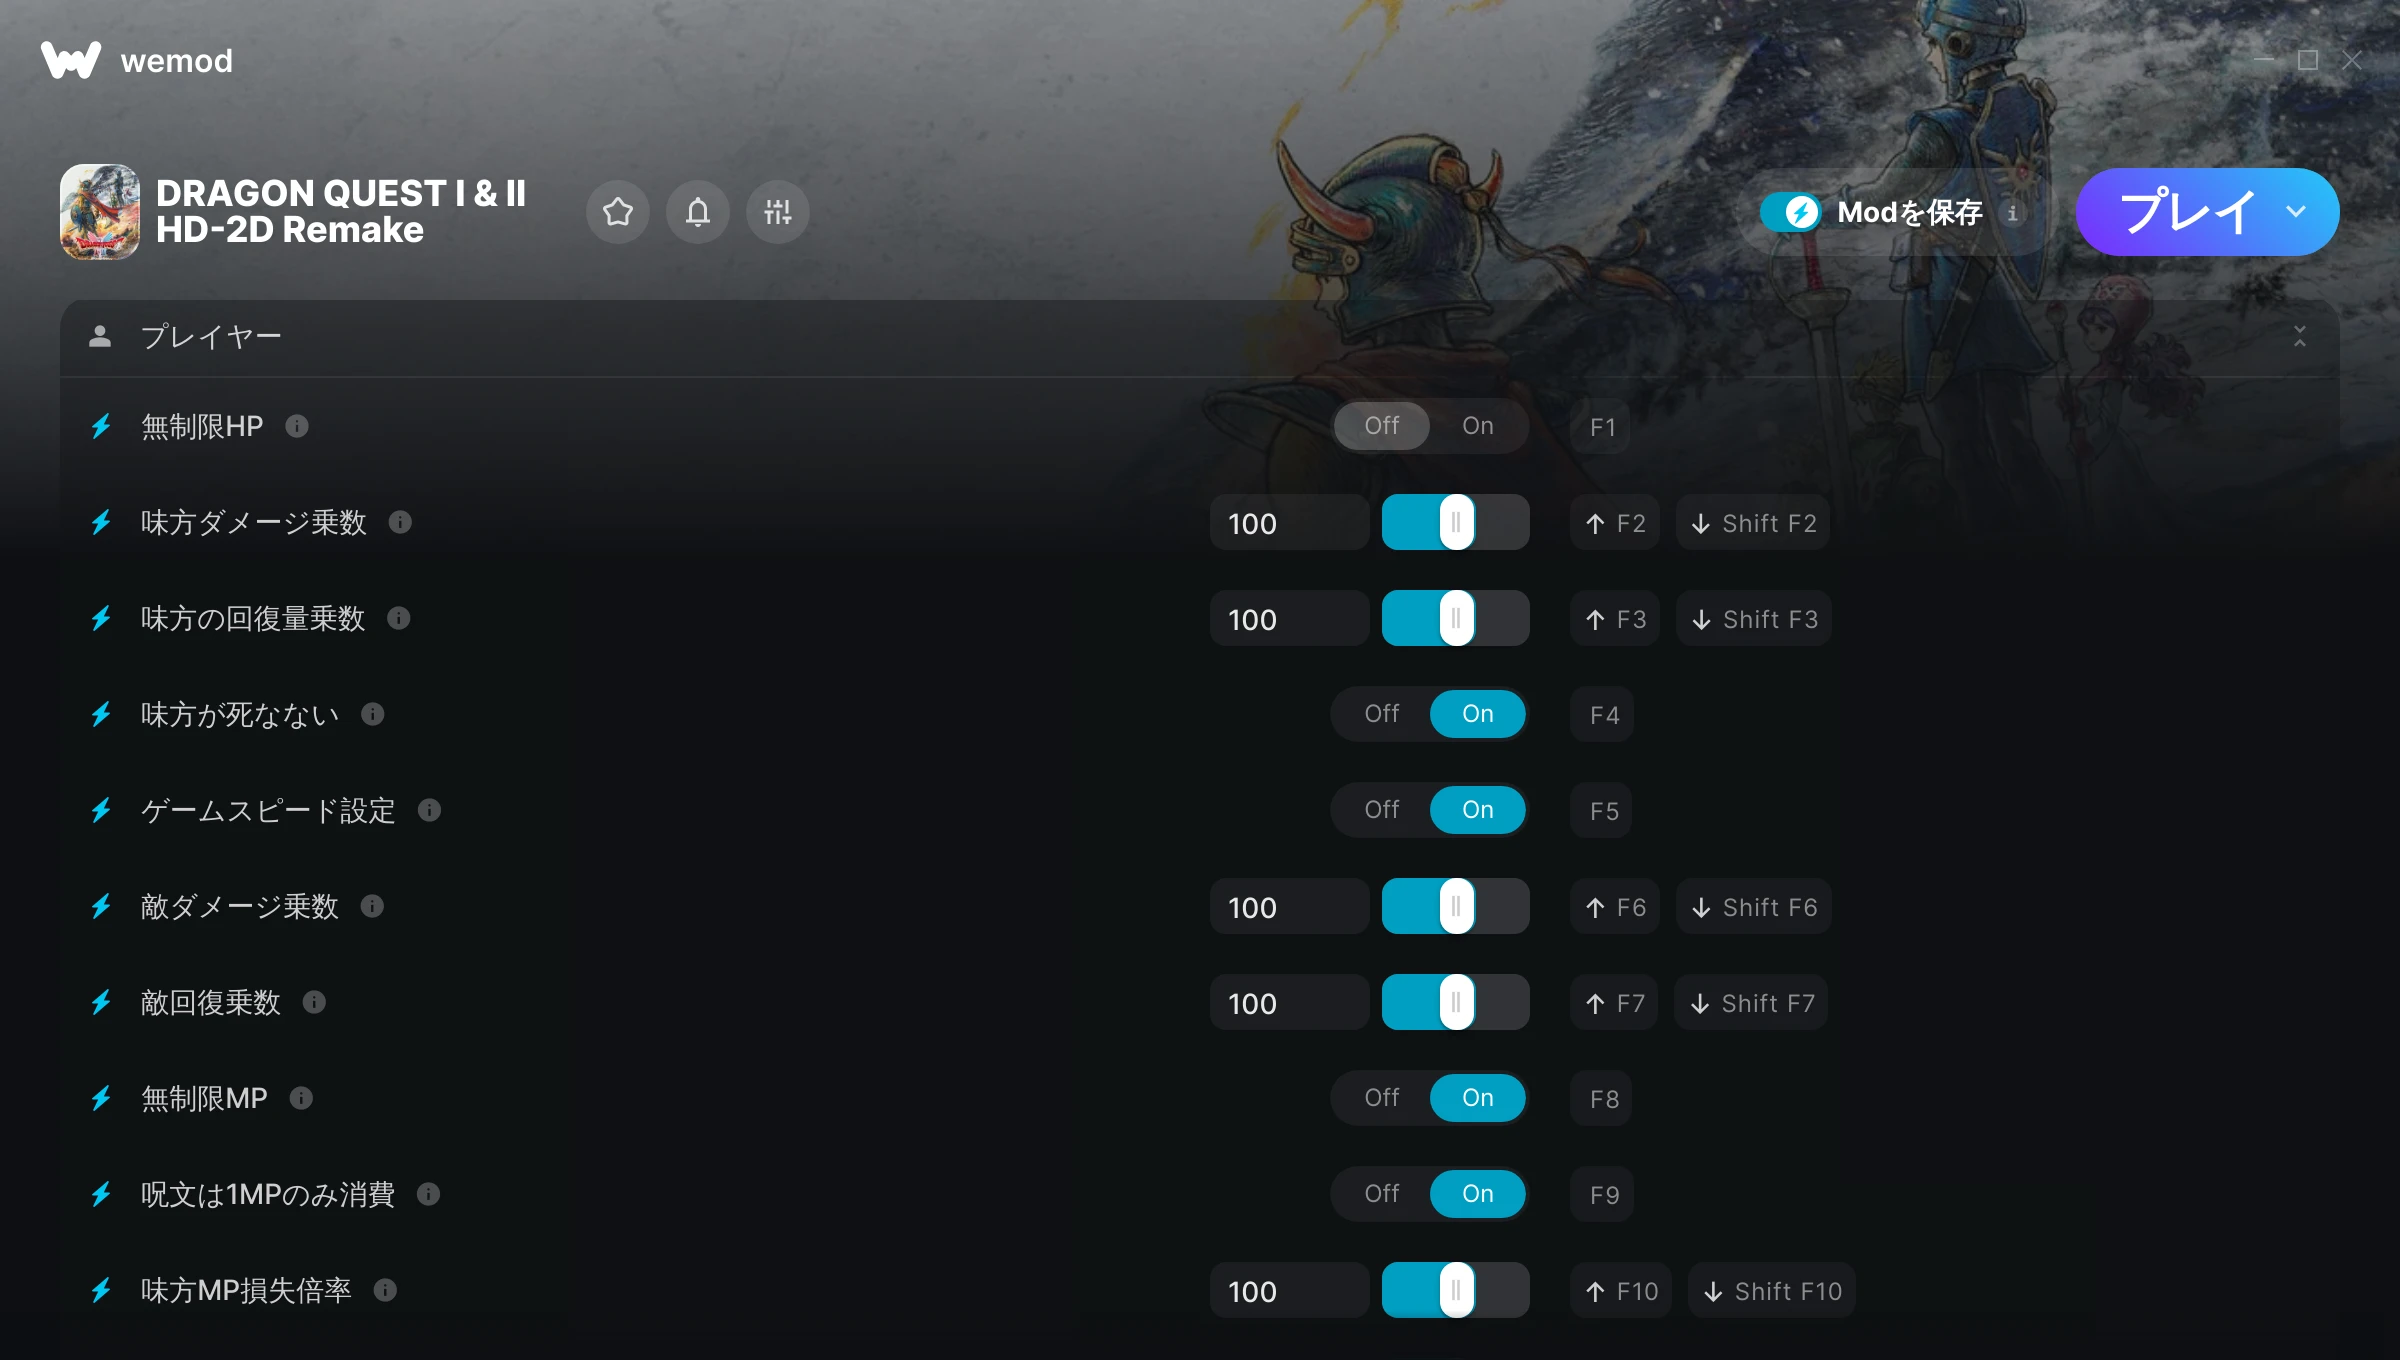Click the F5 hotkey button
The height and width of the screenshot is (1360, 2400).
tap(1603, 810)
